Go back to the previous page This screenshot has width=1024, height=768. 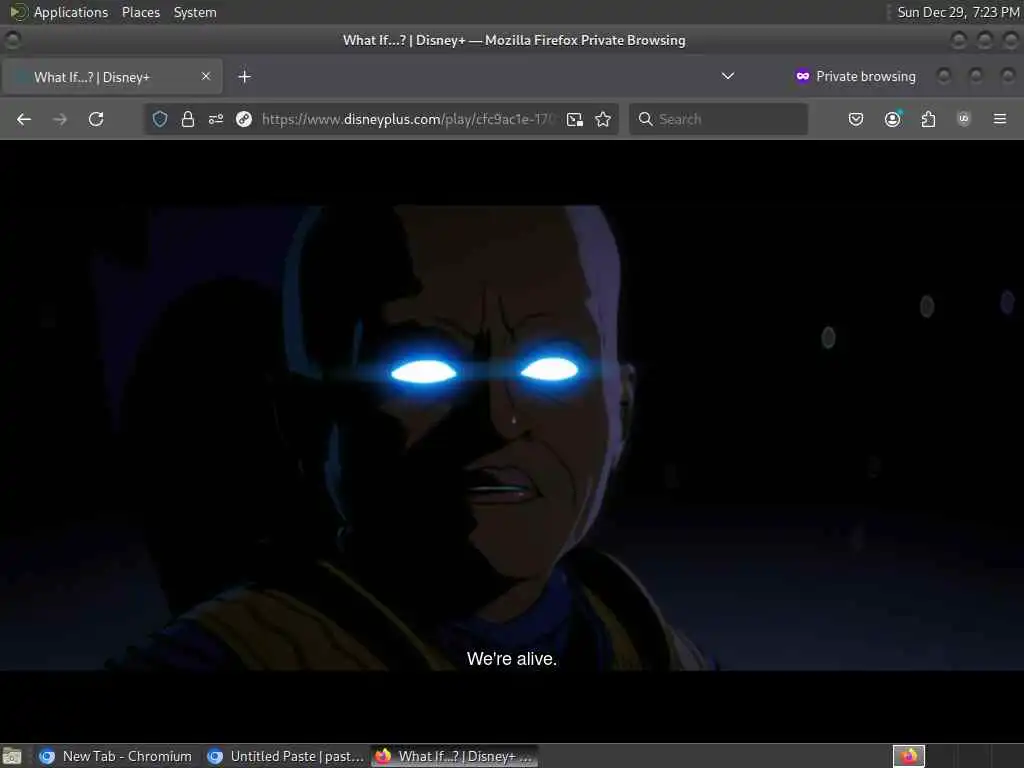24,119
